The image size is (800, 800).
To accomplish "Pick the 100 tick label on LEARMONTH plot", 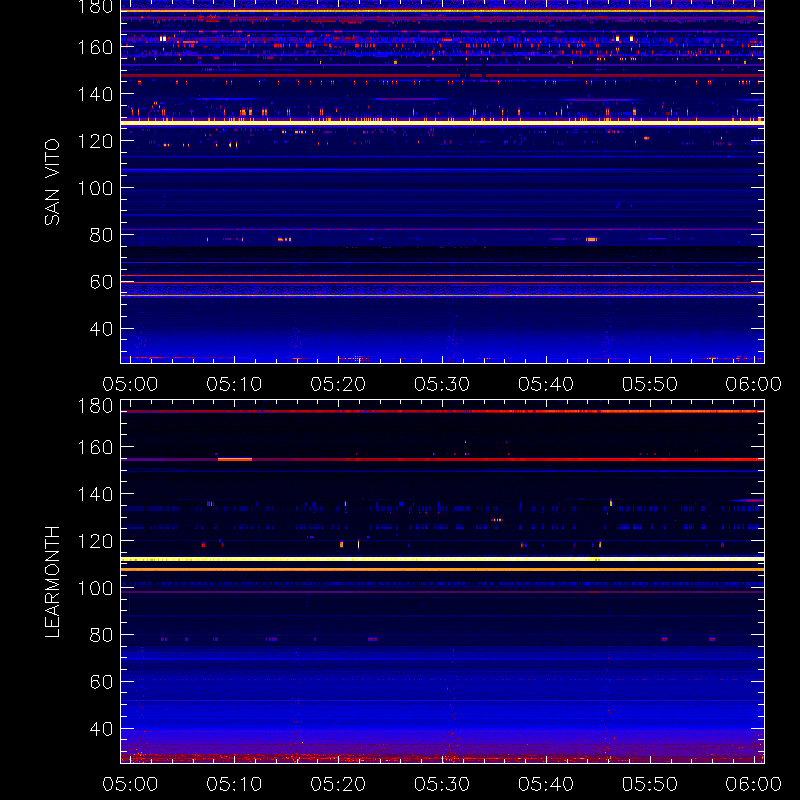I will click(x=95, y=588).
